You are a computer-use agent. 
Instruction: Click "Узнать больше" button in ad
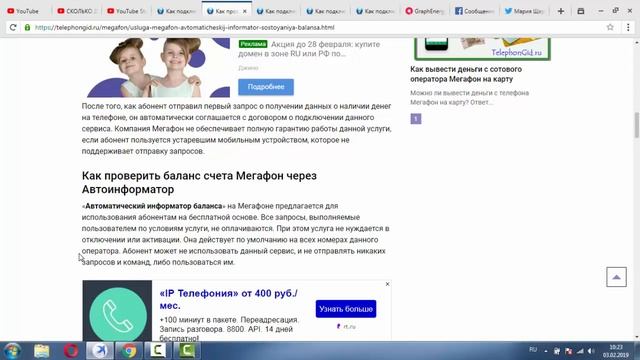(346, 309)
